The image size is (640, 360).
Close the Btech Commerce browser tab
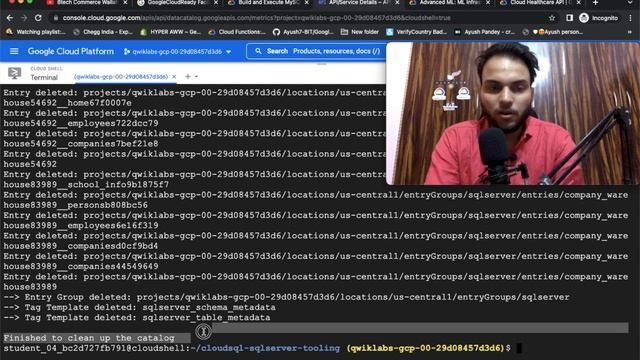[125, 2]
